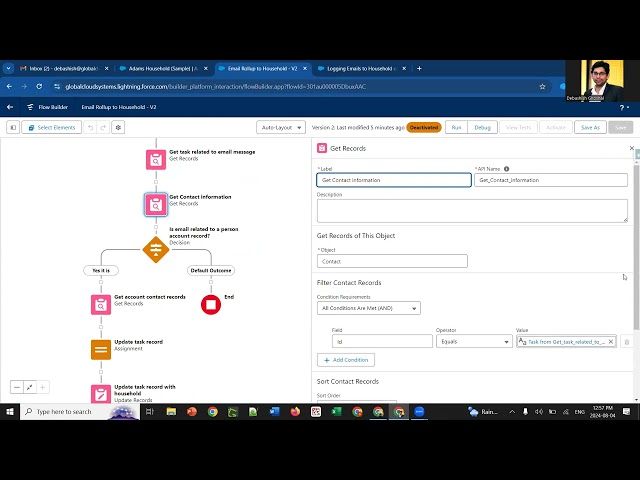The width and height of the screenshot is (640, 480).
Task: Click the Select Elements button
Action: (51, 127)
